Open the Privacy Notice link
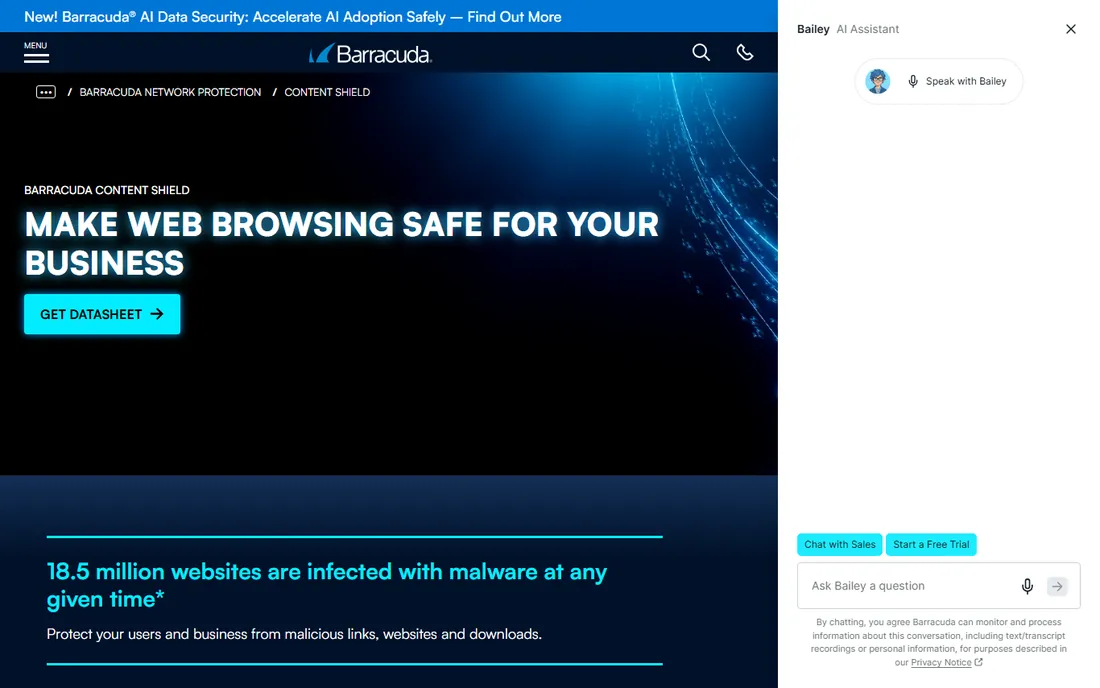The image size is (1100, 688). 941,662
